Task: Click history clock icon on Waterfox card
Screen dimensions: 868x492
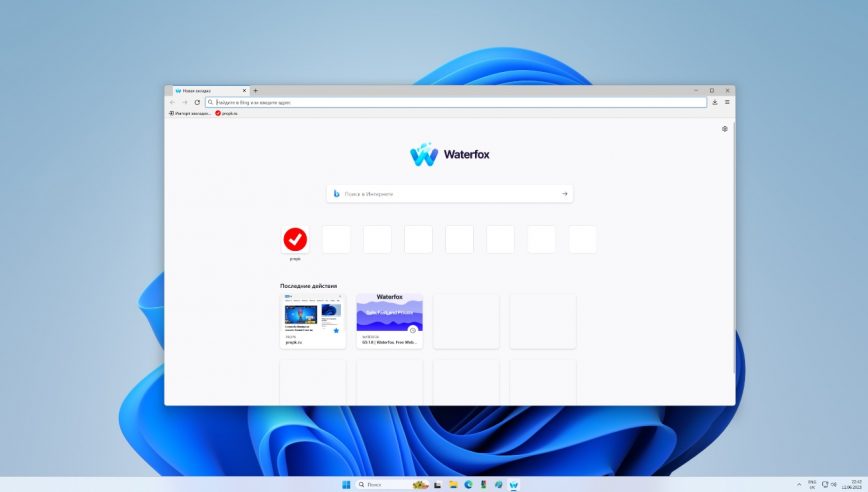Action: point(412,330)
